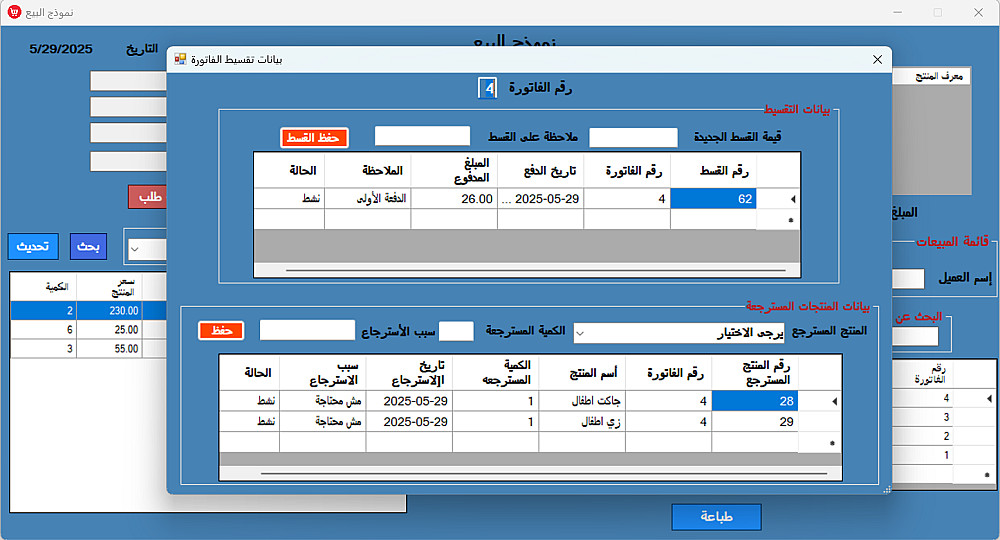This screenshot has width=1000, height=540.
Task: Click the تحديث button in main window
Action: 33,246
